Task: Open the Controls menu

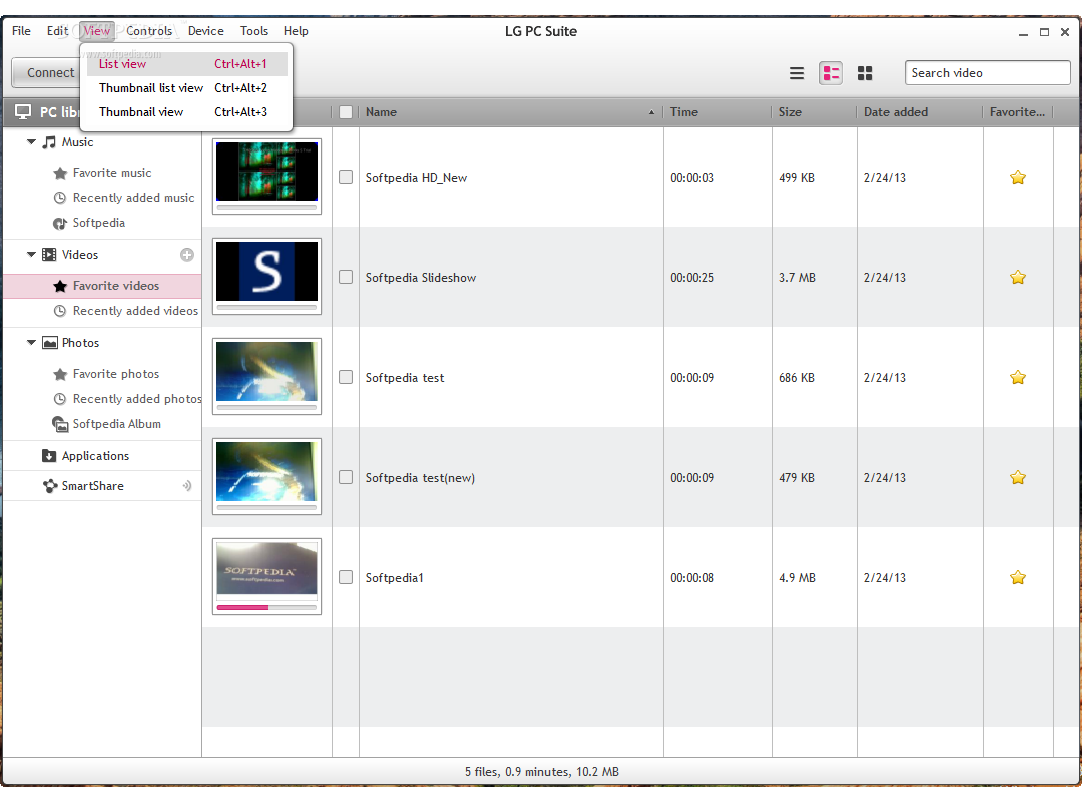Action: (x=149, y=31)
